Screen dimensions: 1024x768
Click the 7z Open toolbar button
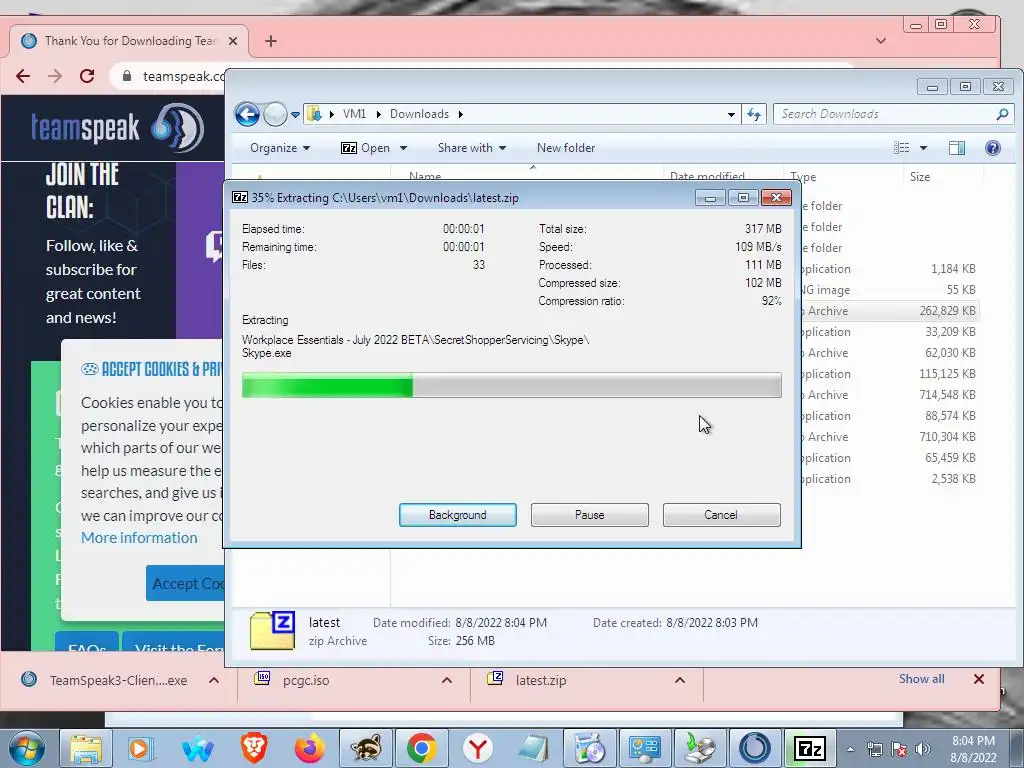coord(365,148)
